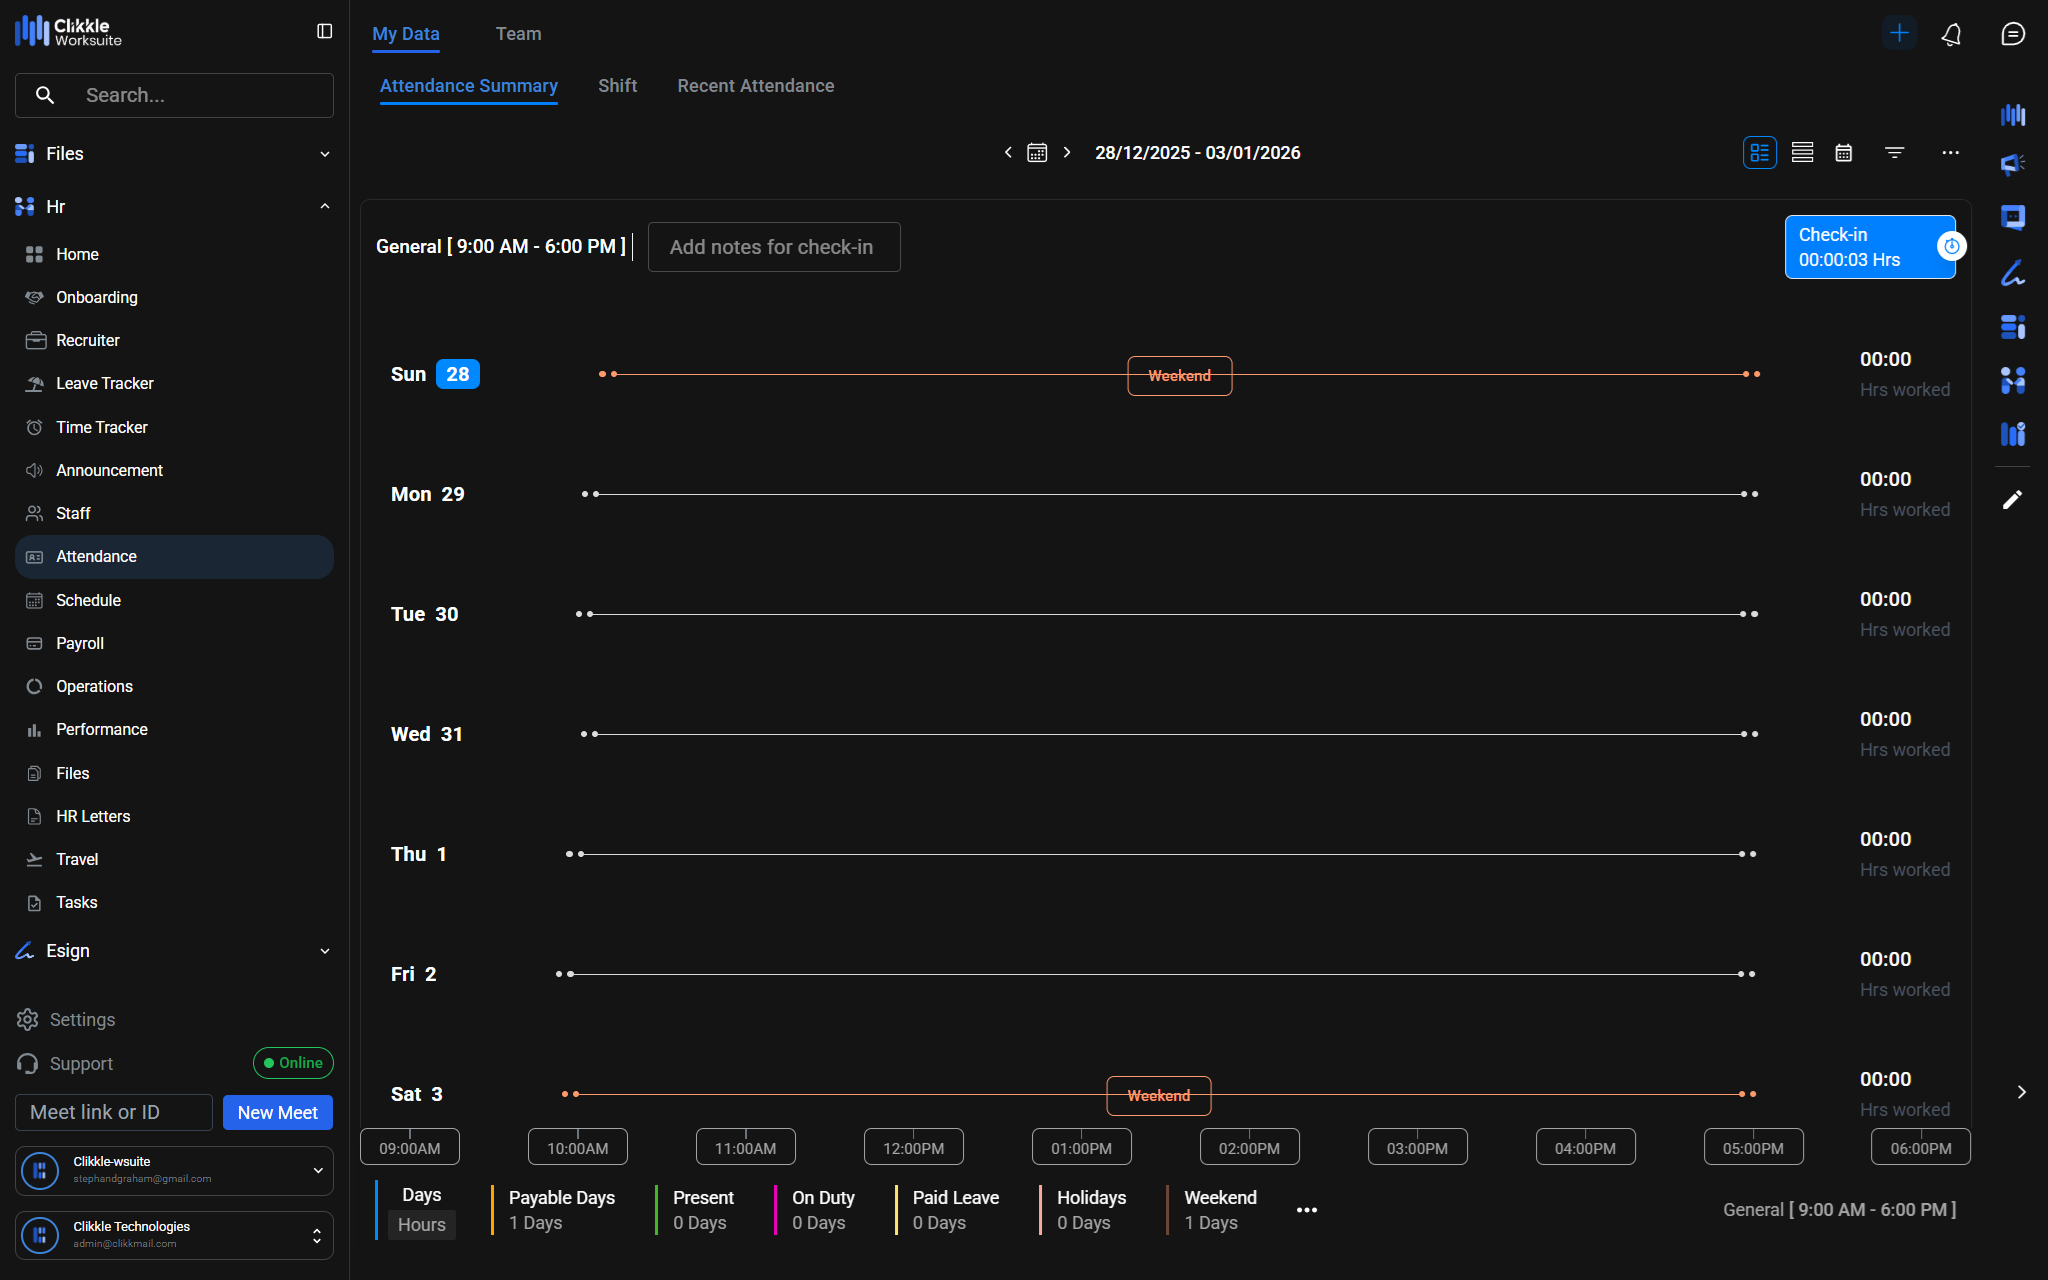The height and width of the screenshot is (1280, 2048).
Task: Click the blue plus add icon
Action: coord(1899,33)
